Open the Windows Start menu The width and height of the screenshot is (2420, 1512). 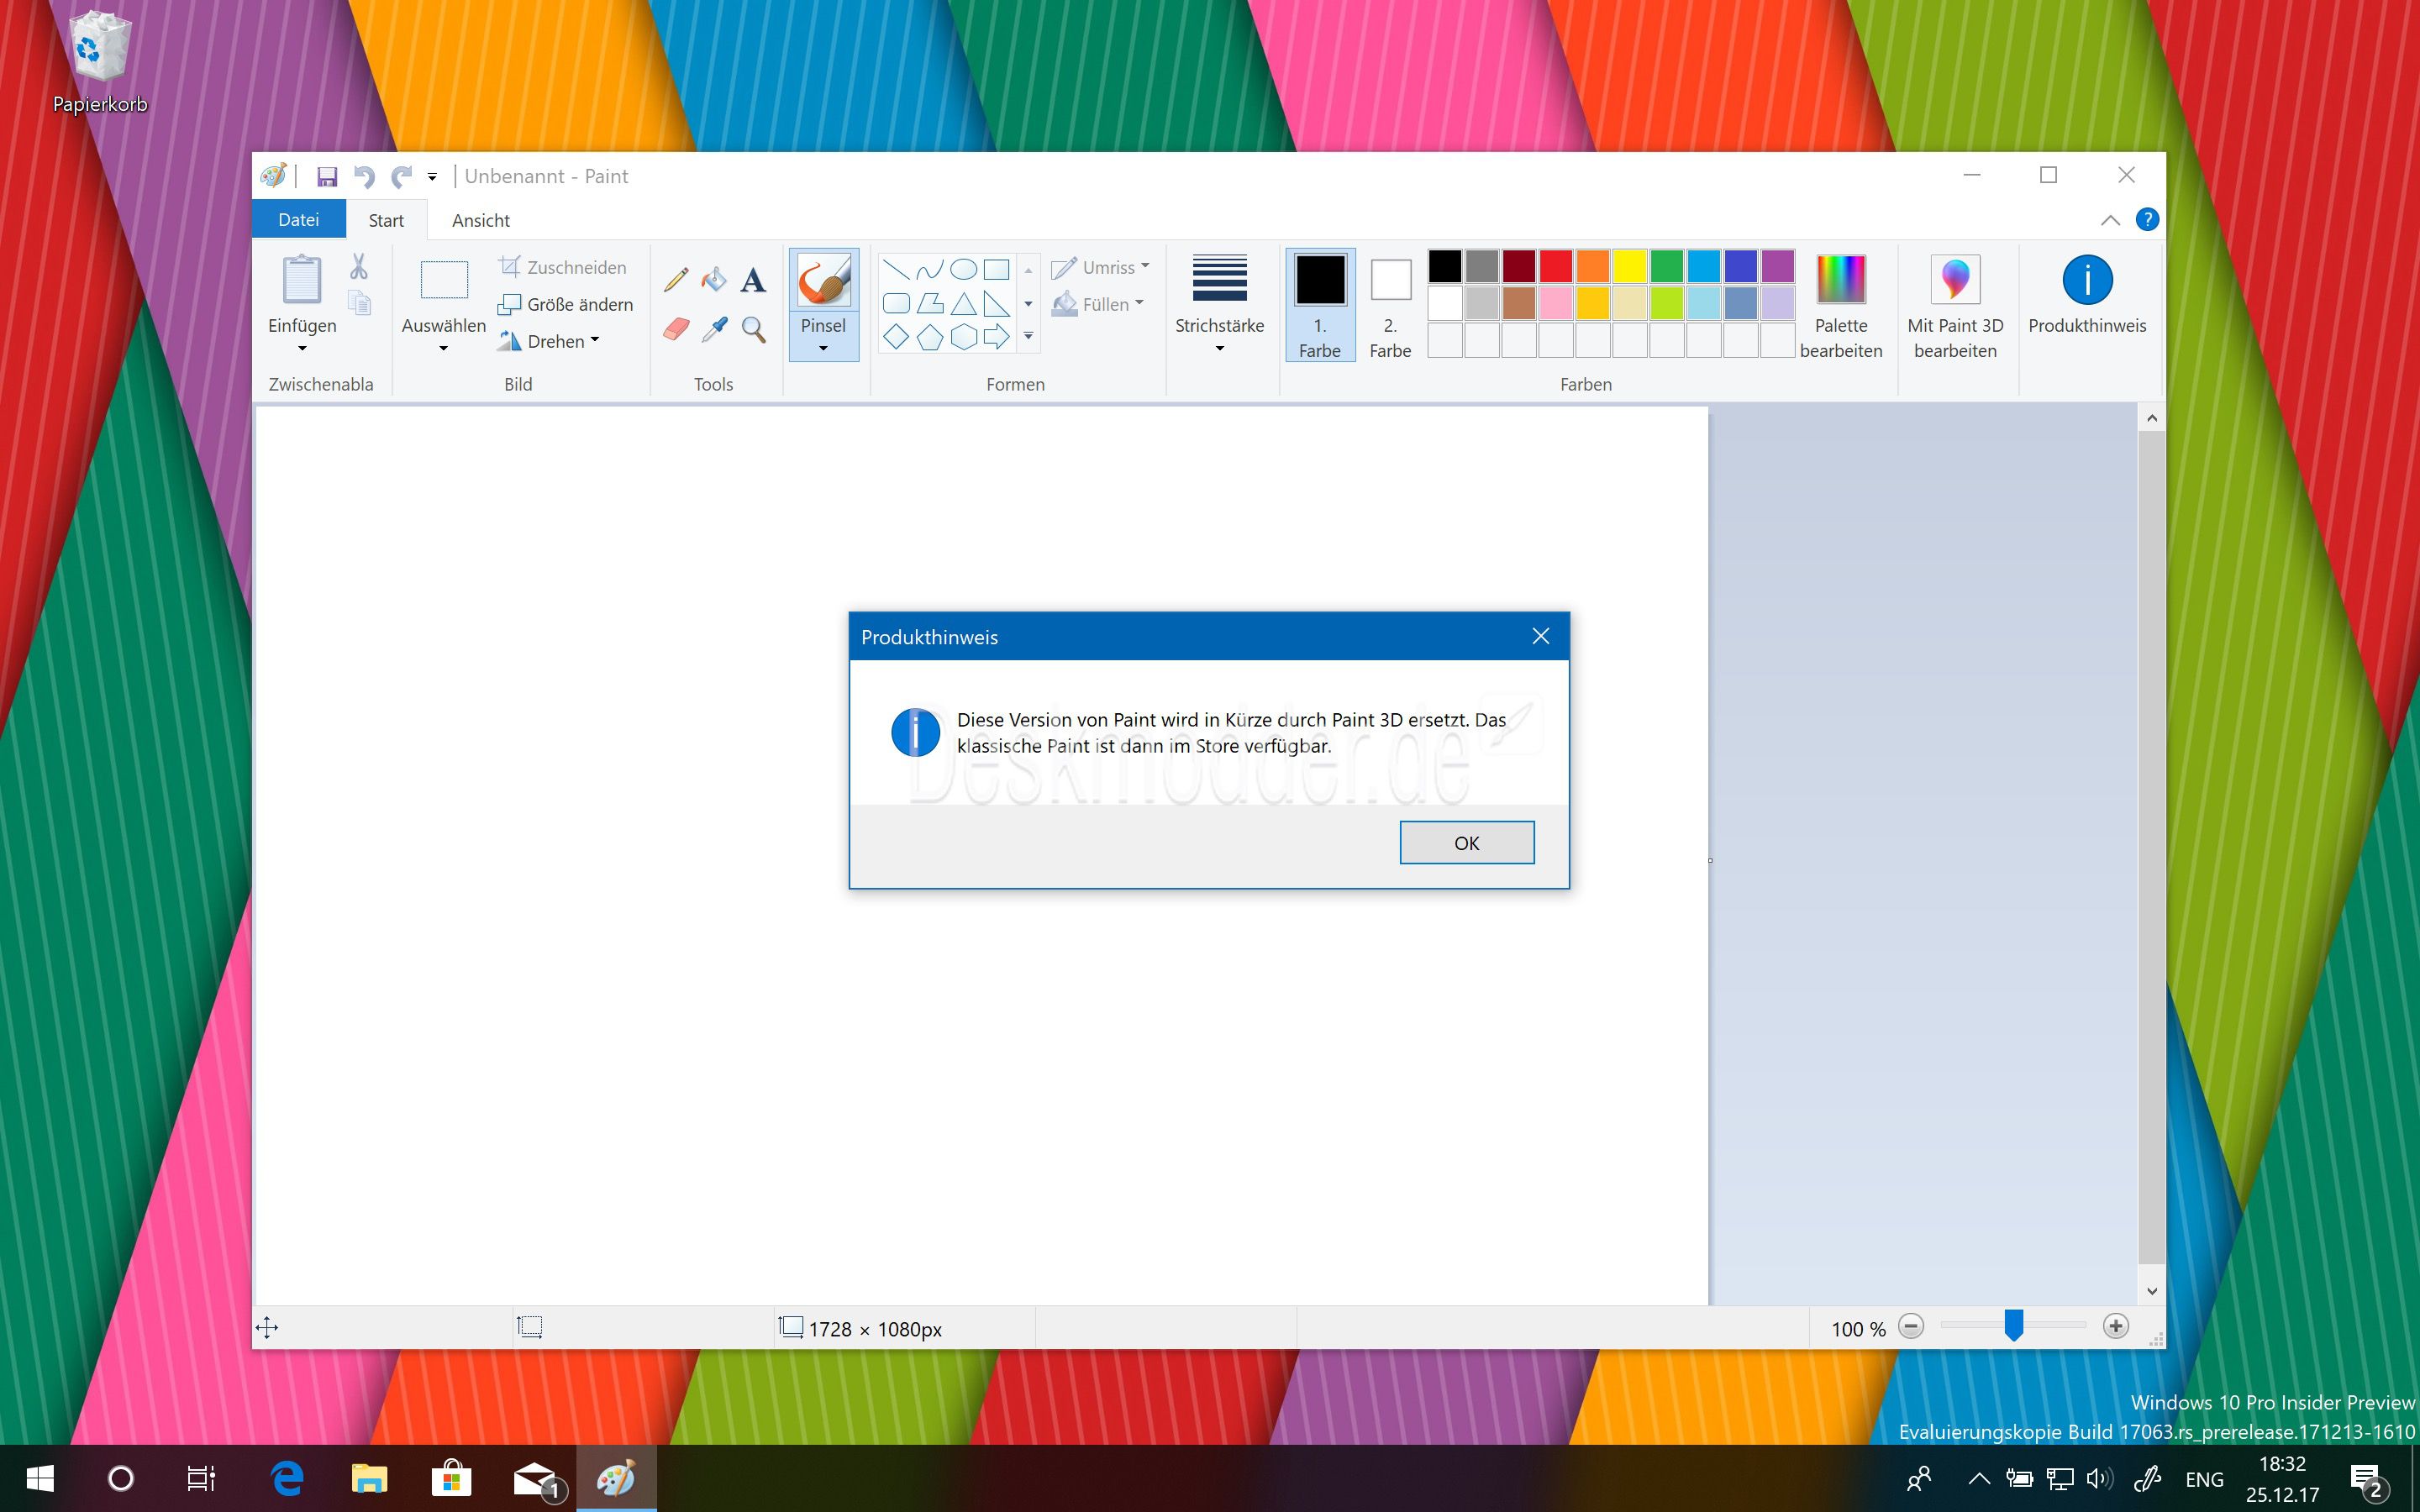[x=40, y=1478]
